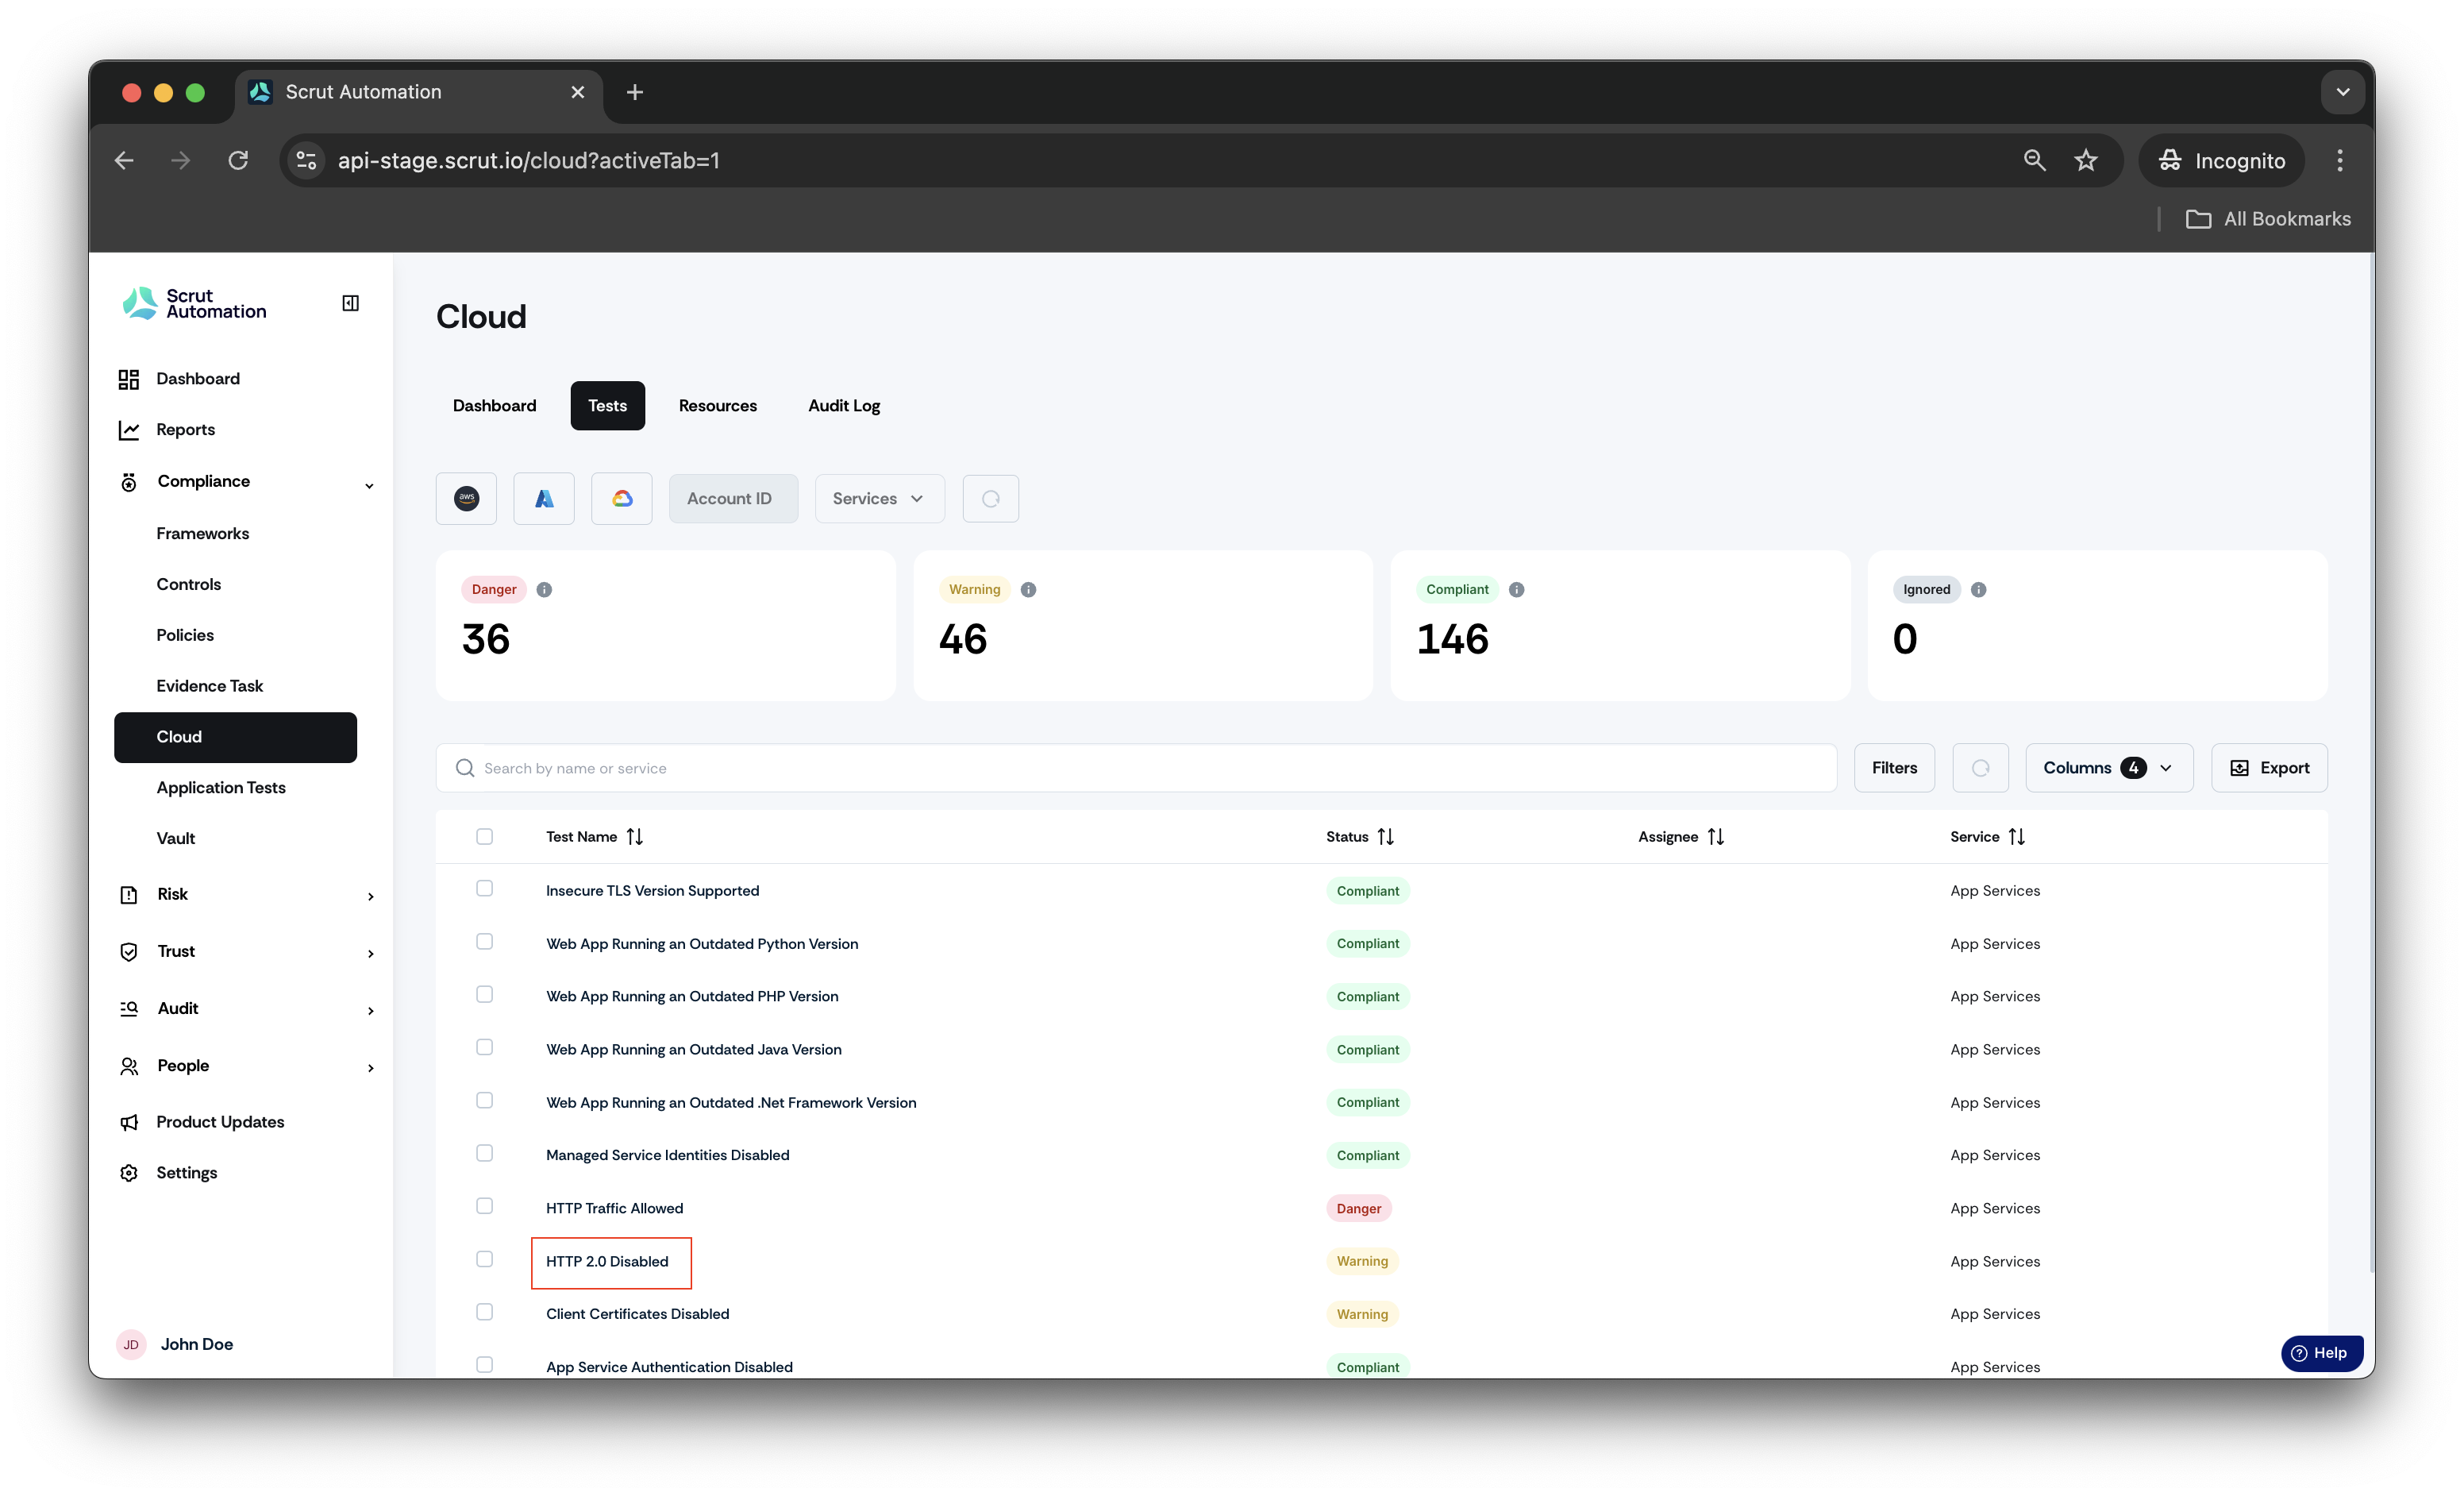Focus the Search by name or service field
The image size is (2464, 1496).
point(1136,768)
